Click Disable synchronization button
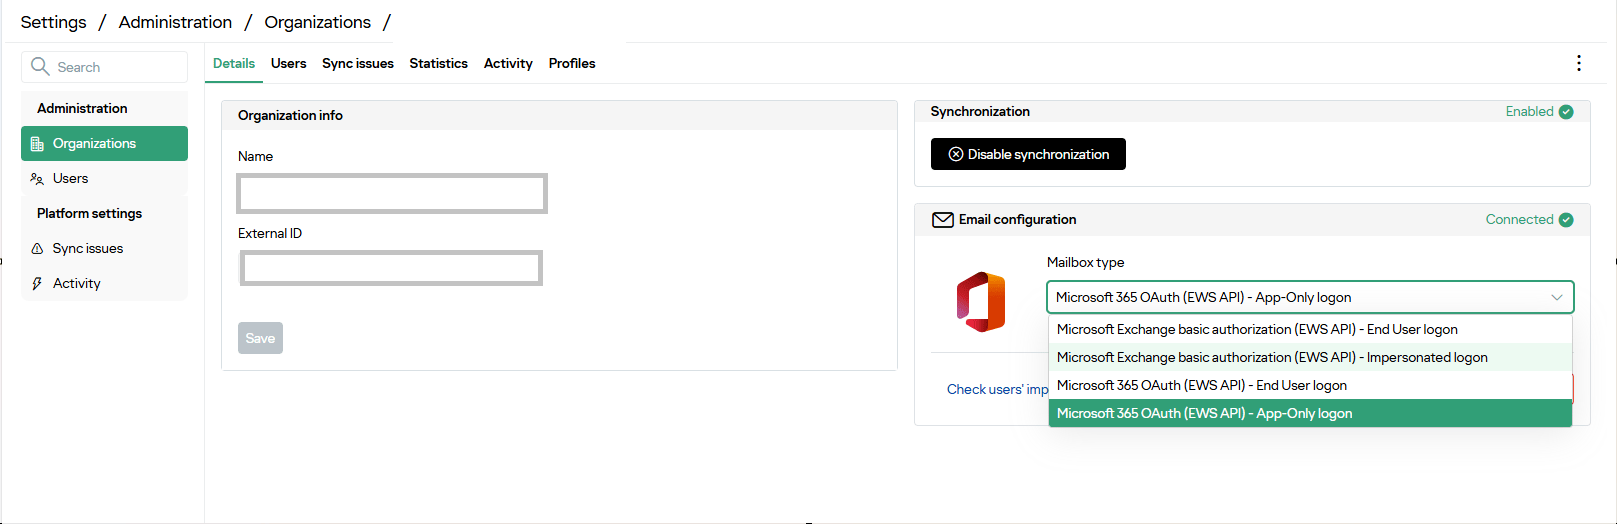The height and width of the screenshot is (524, 1617). coord(1028,154)
